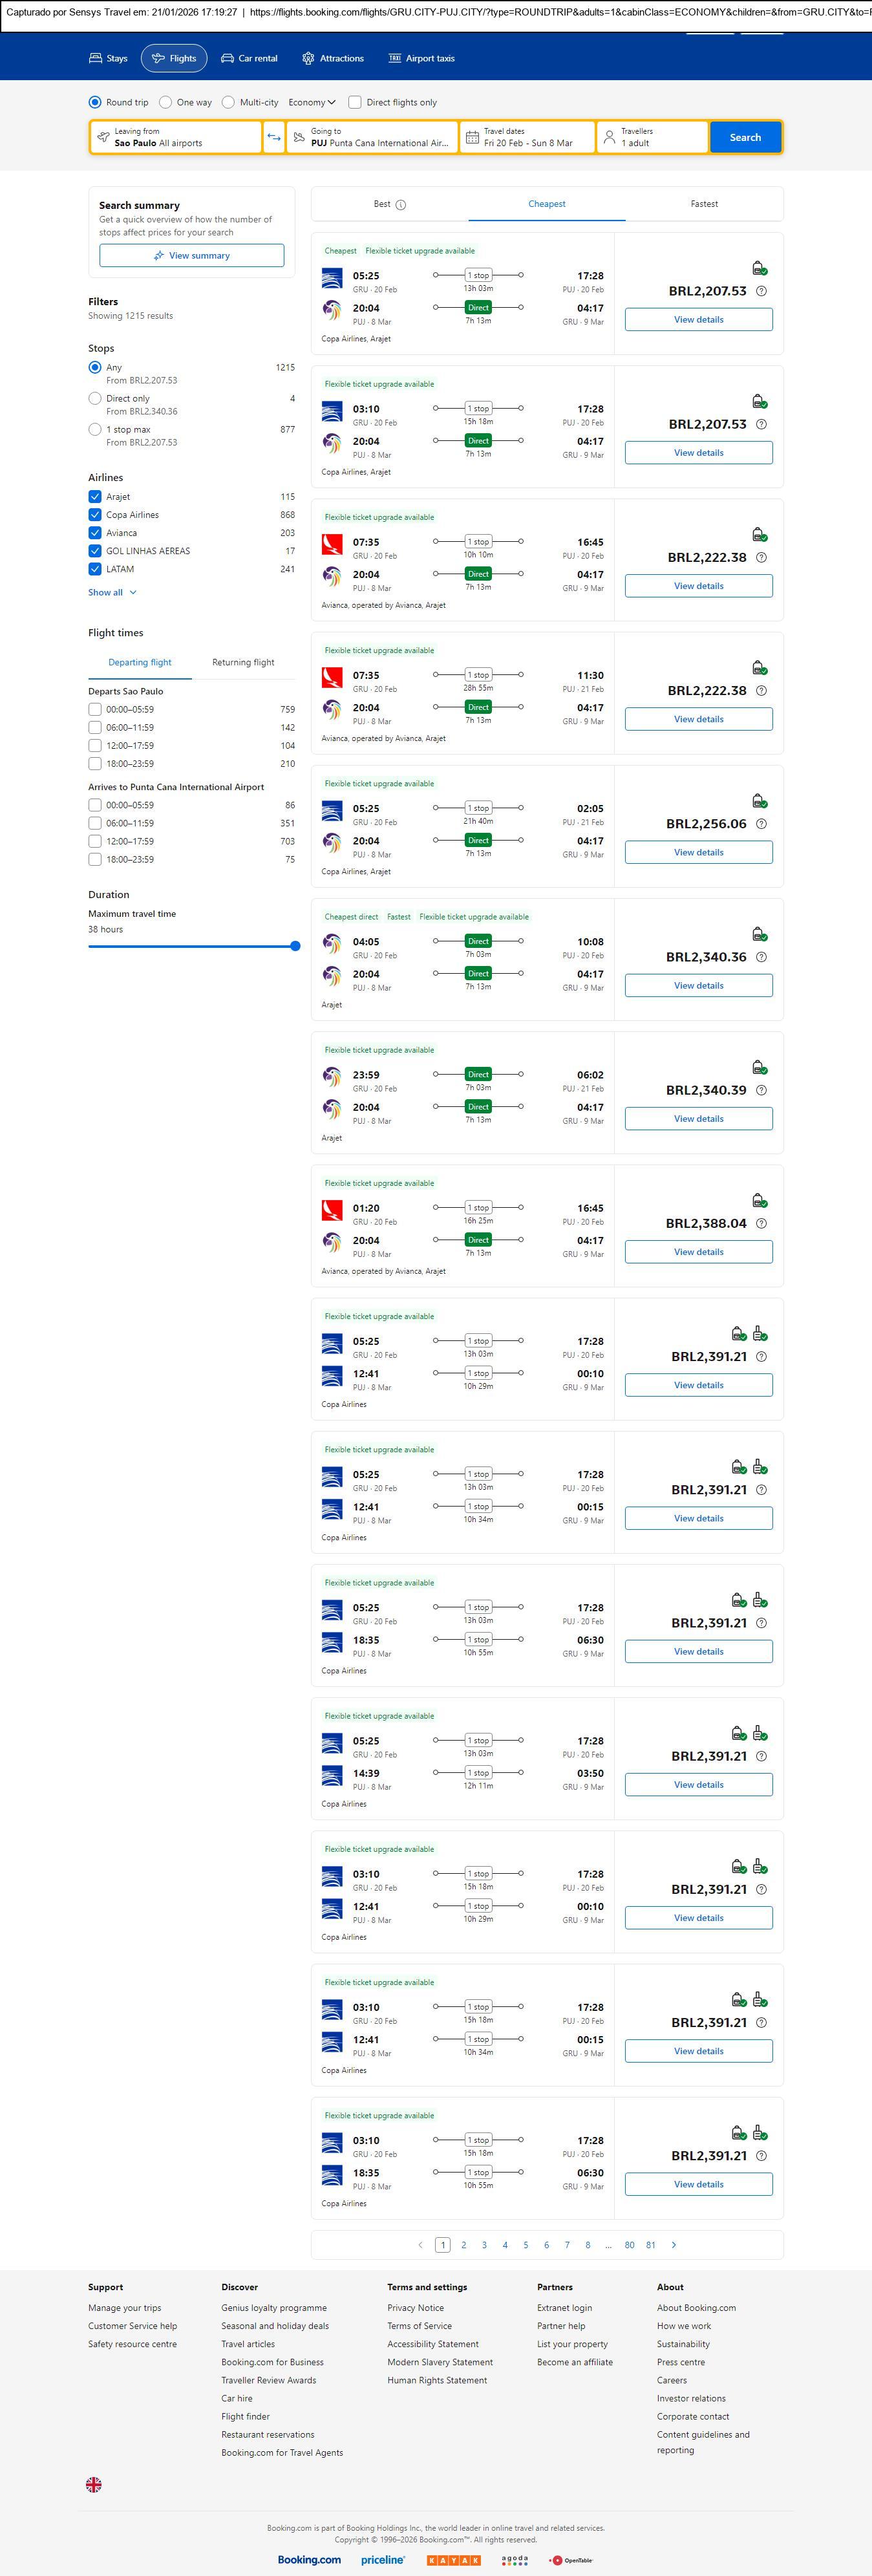Switch to the Fastest sorting tab

point(704,204)
